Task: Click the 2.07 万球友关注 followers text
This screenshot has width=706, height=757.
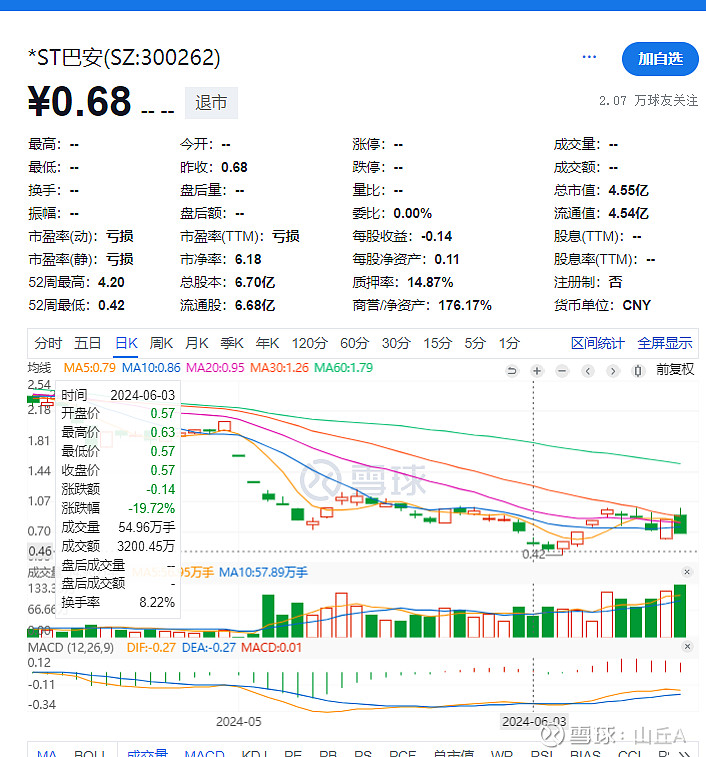Action: [649, 100]
